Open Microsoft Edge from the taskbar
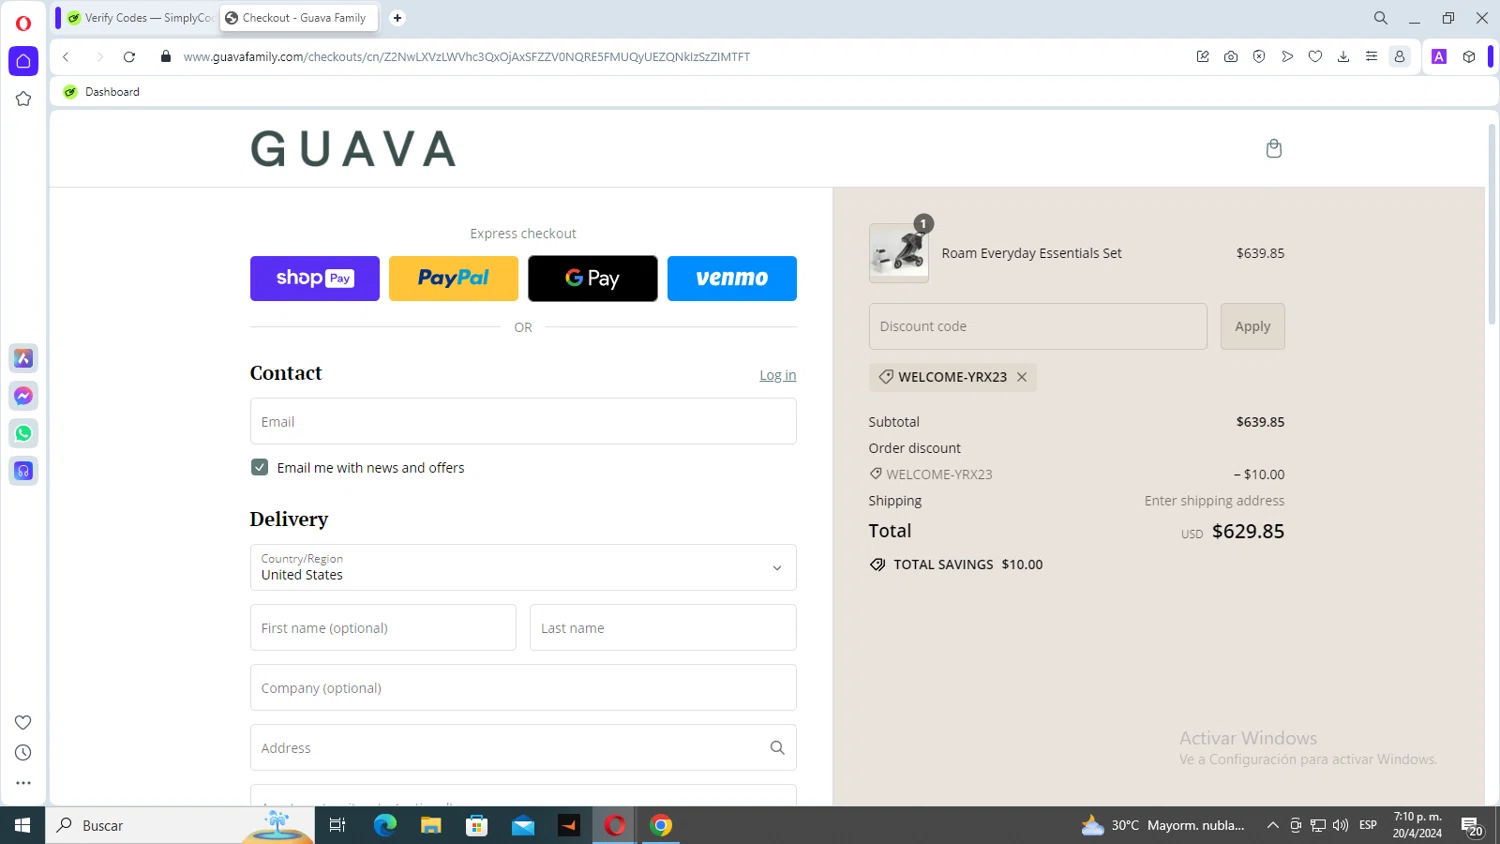 click(x=385, y=825)
